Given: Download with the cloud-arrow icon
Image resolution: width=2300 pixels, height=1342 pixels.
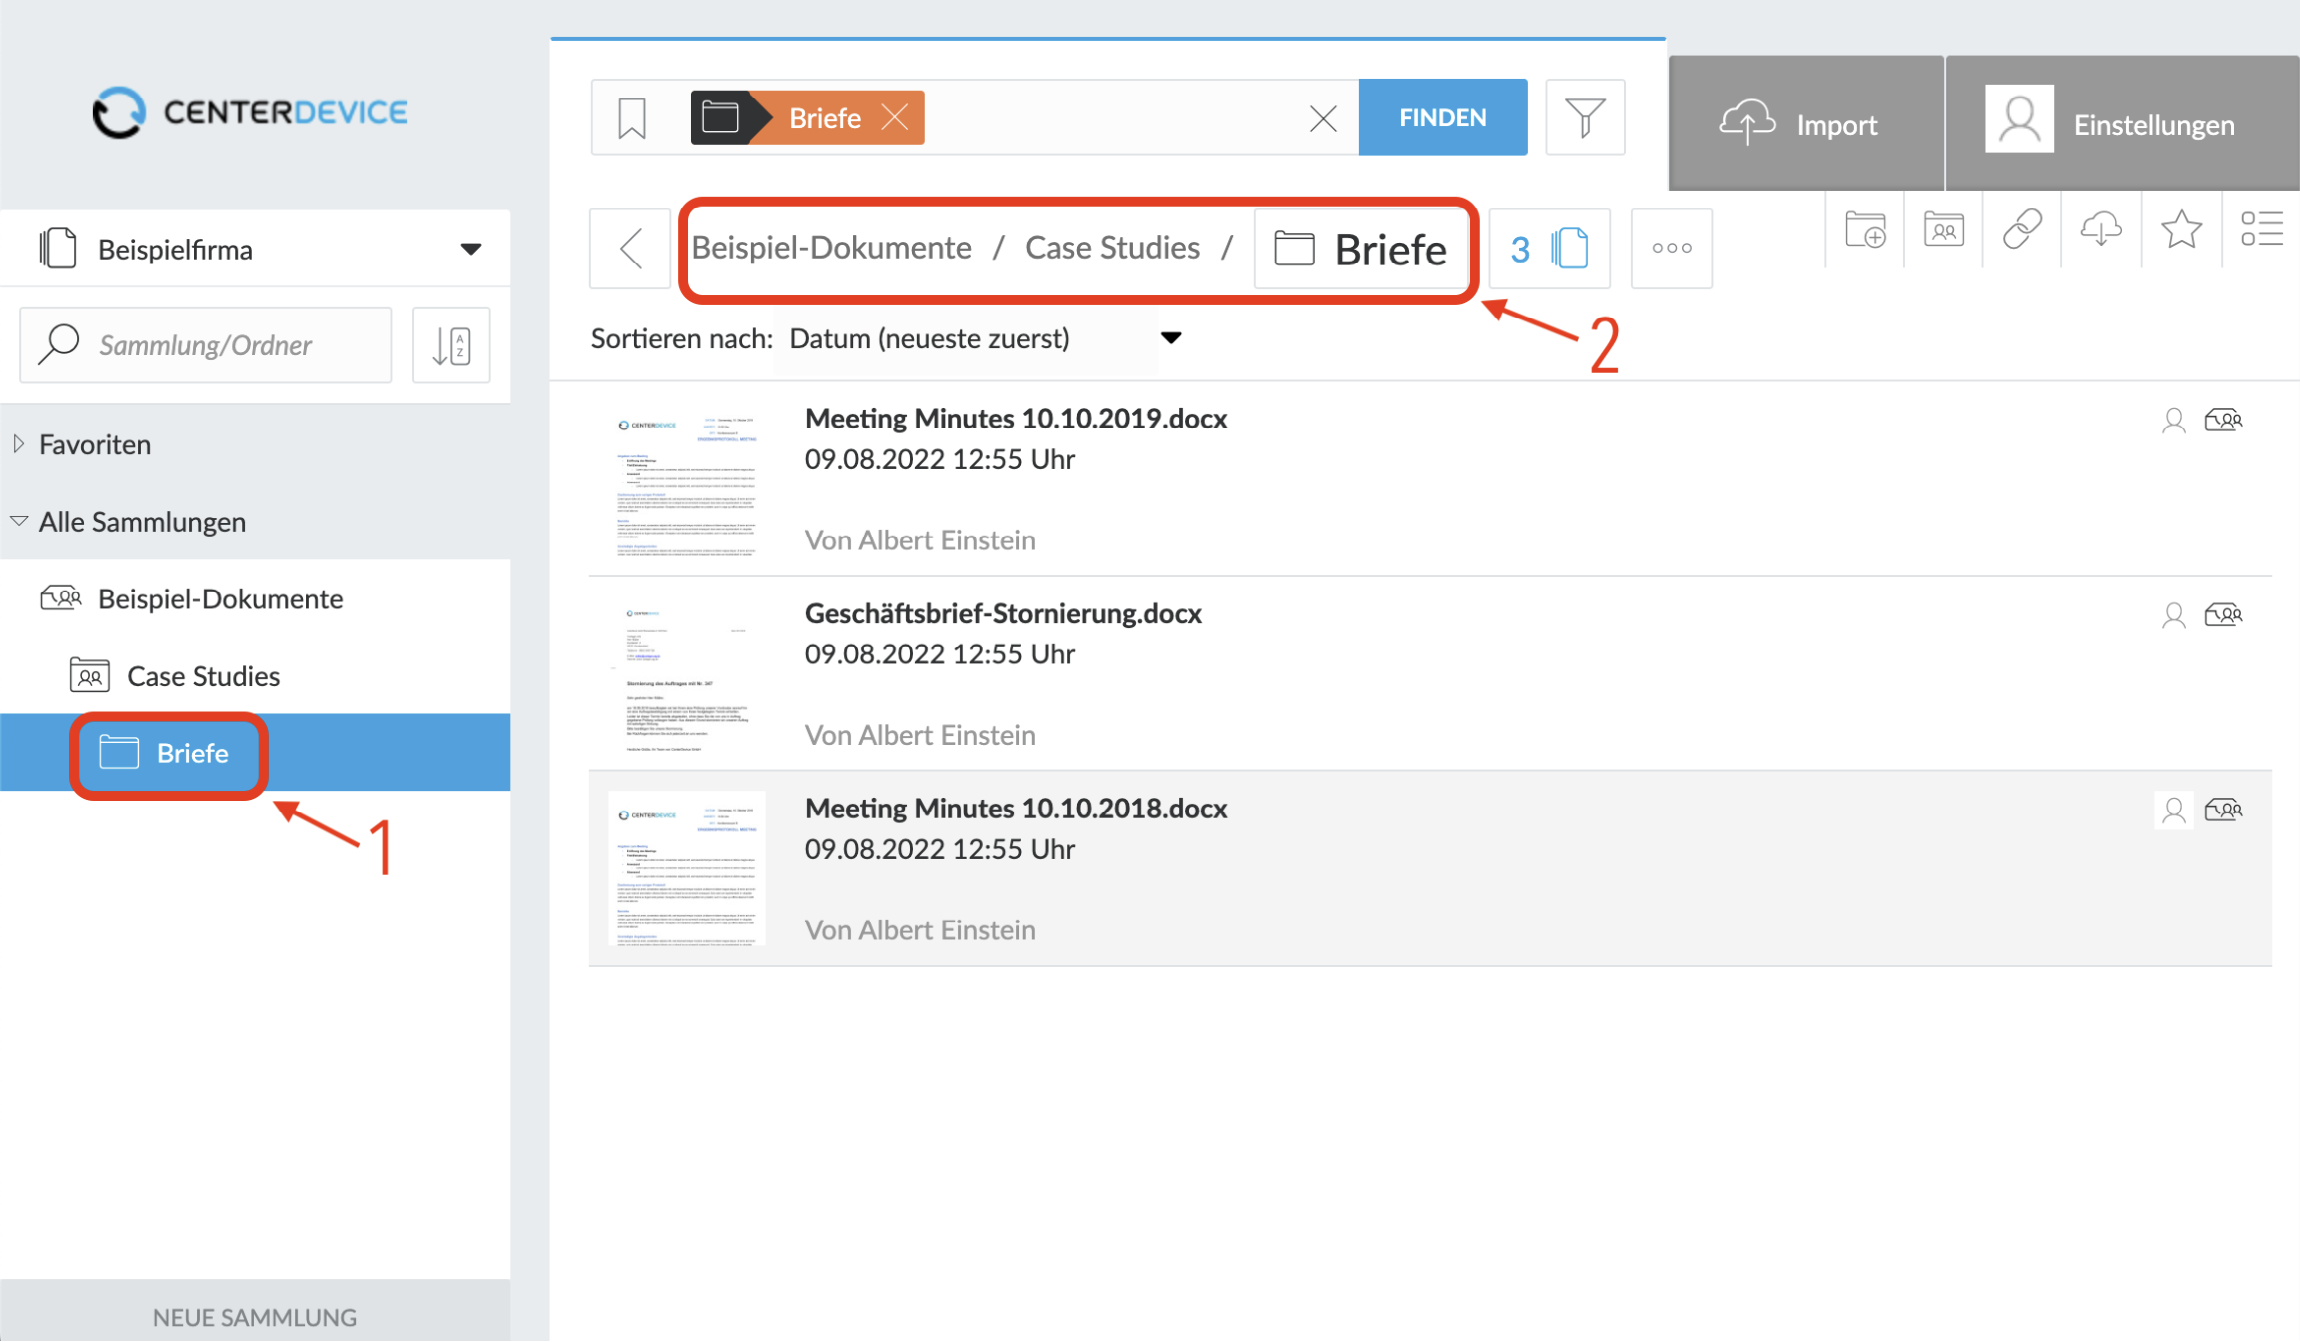Looking at the screenshot, I should (x=2101, y=229).
